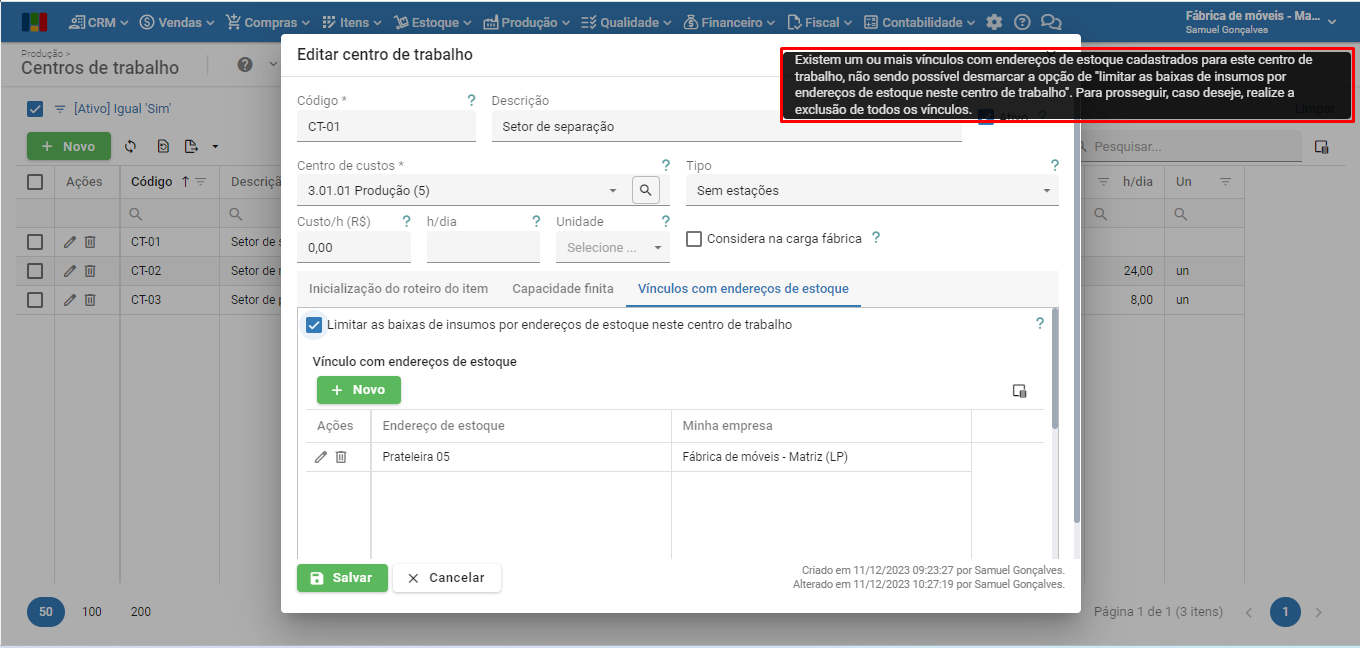
Task: Click page help icon beside Centros de trabalho title
Action: click(245, 65)
